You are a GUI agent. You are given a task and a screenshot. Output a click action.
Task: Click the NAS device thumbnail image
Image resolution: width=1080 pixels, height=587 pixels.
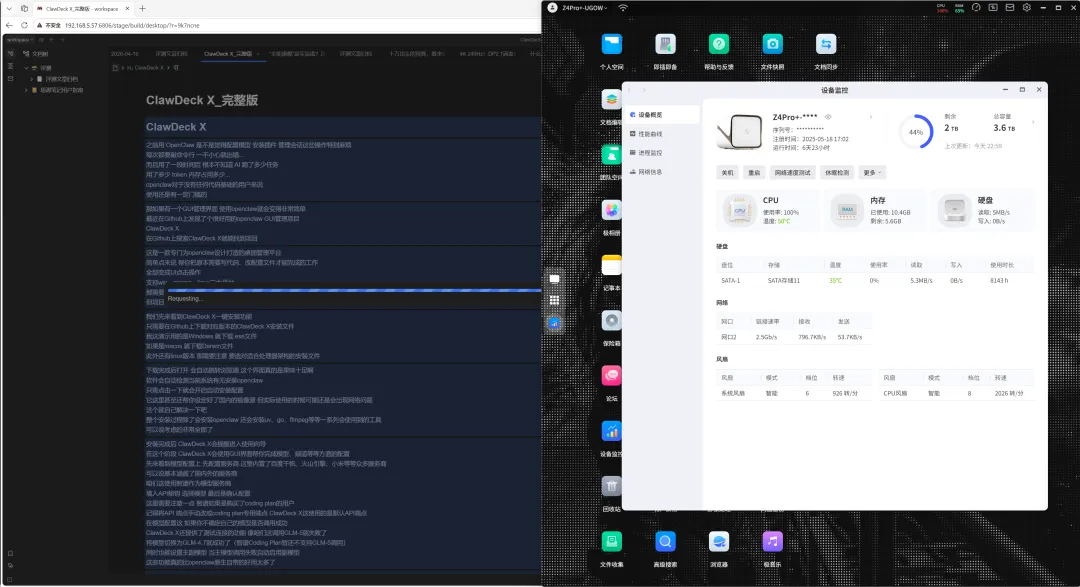pos(740,131)
